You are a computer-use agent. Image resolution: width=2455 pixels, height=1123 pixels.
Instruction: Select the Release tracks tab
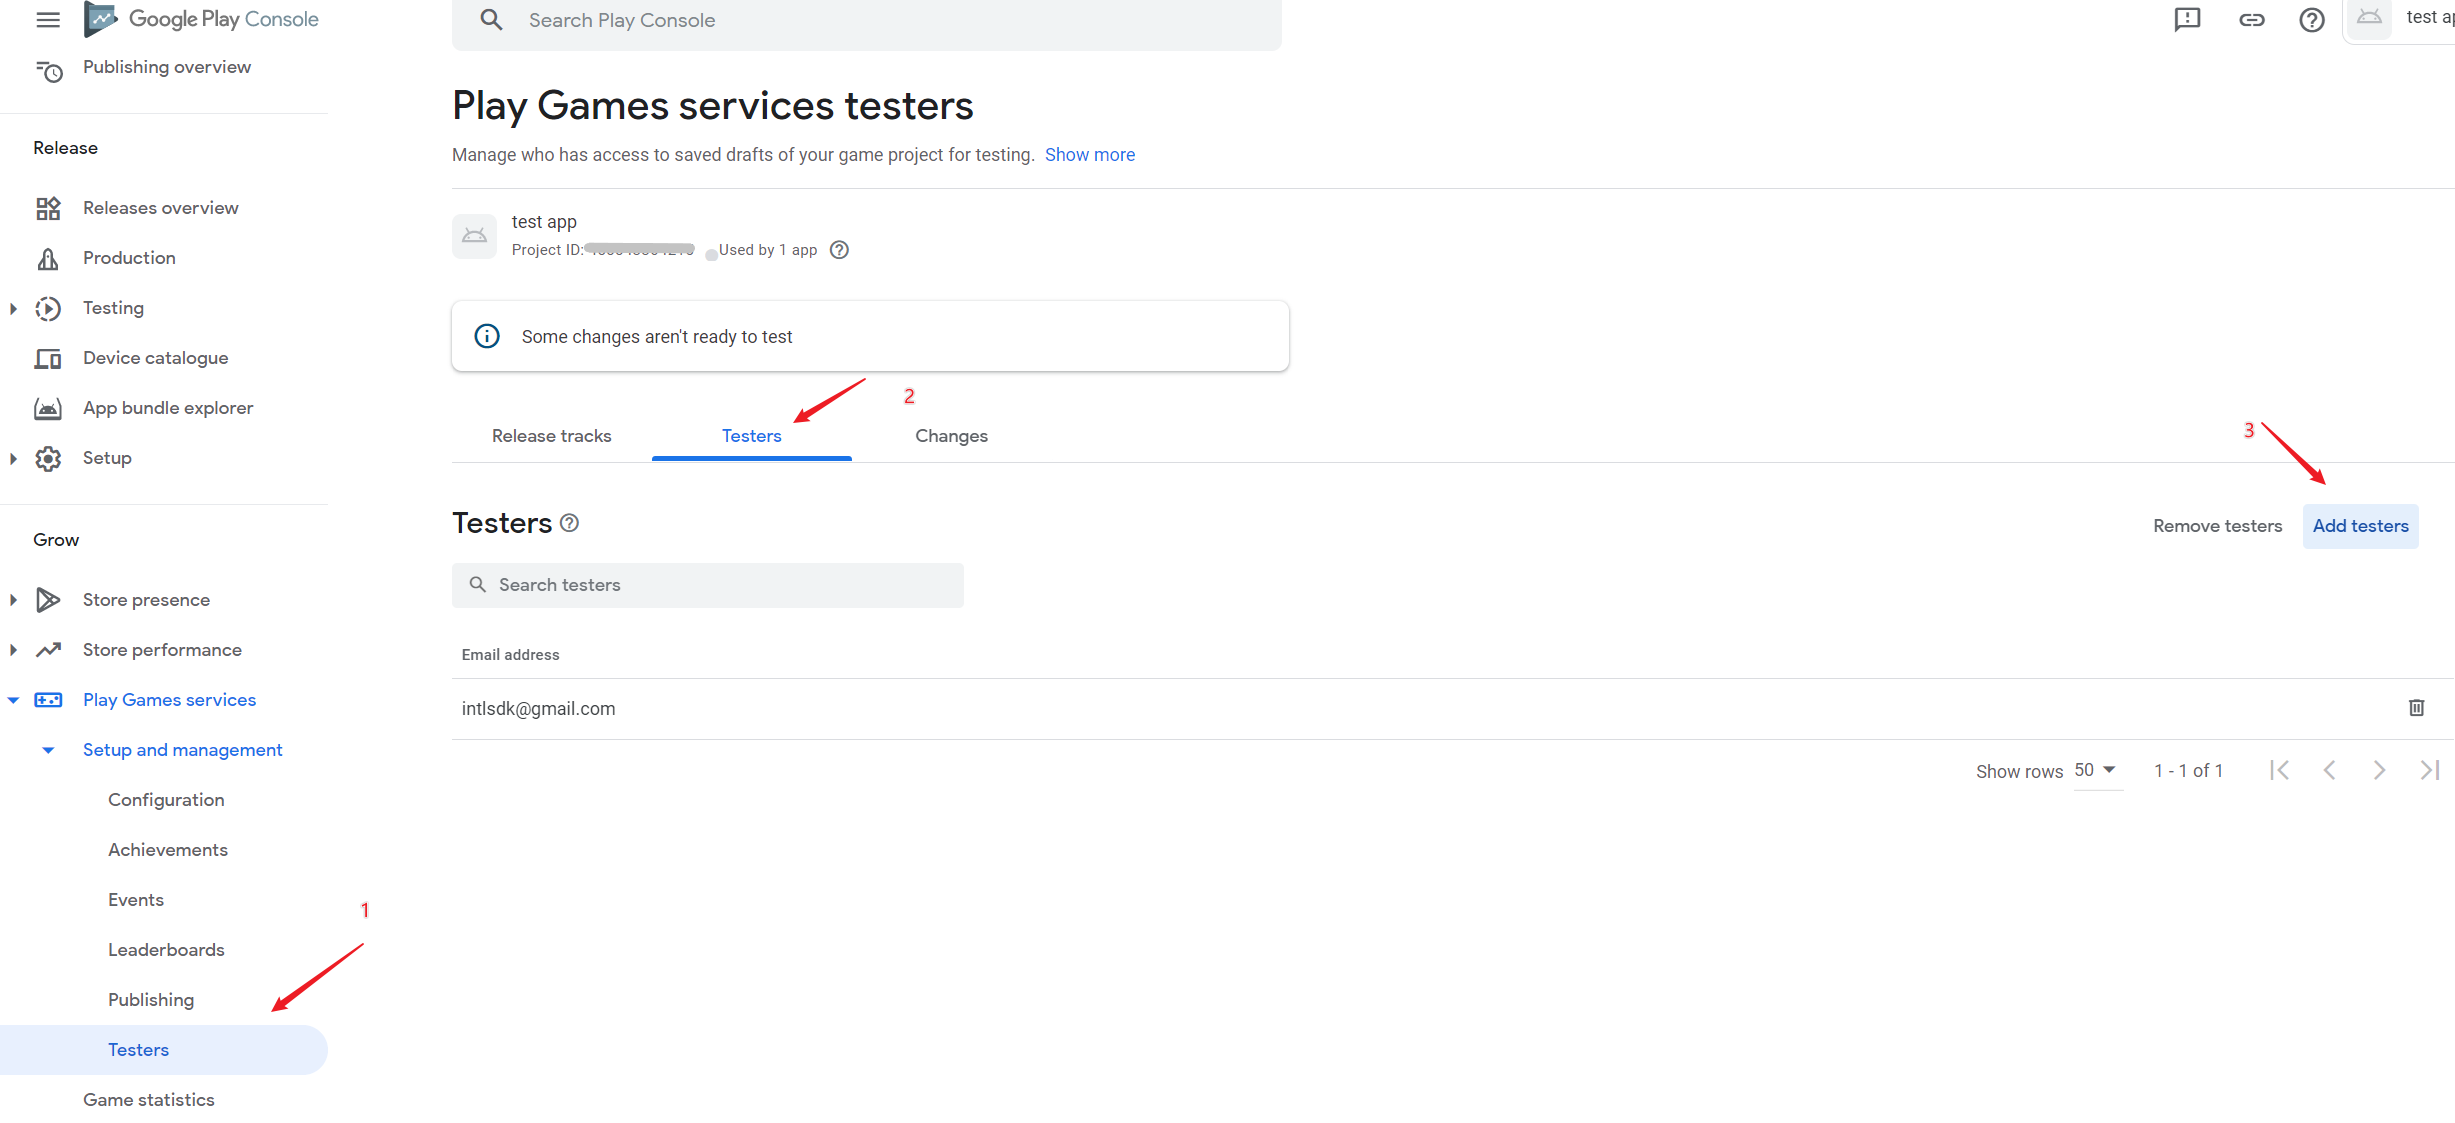click(551, 435)
